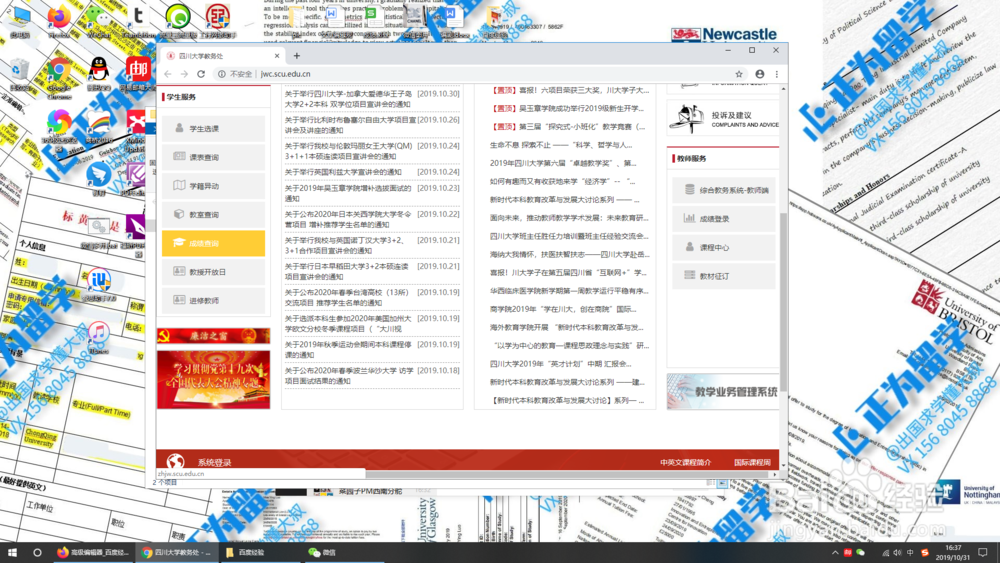Open Chrome profile avatar
Screen dimensions: 1000x563
(760, 74)
